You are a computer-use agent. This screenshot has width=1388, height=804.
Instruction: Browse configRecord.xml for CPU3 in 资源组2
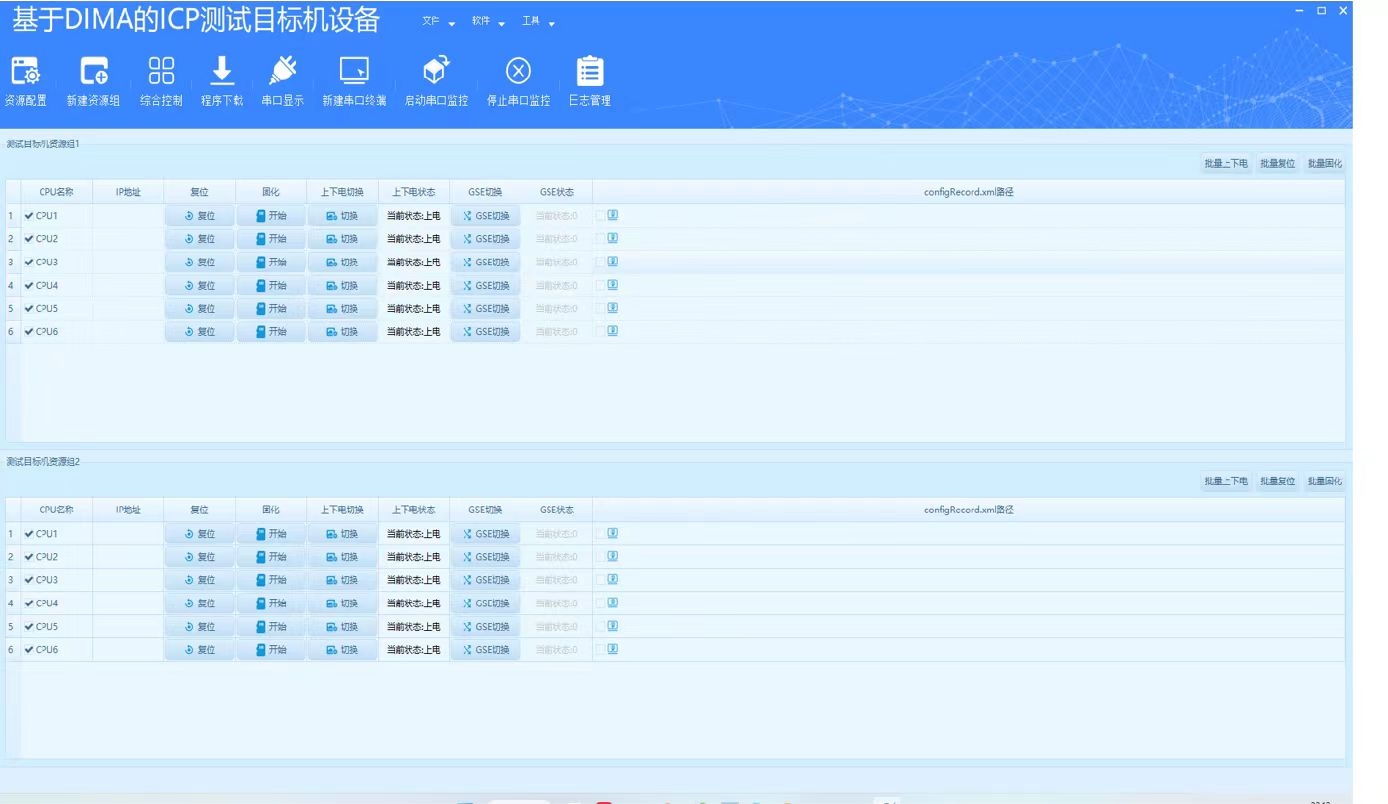(613, 579)
